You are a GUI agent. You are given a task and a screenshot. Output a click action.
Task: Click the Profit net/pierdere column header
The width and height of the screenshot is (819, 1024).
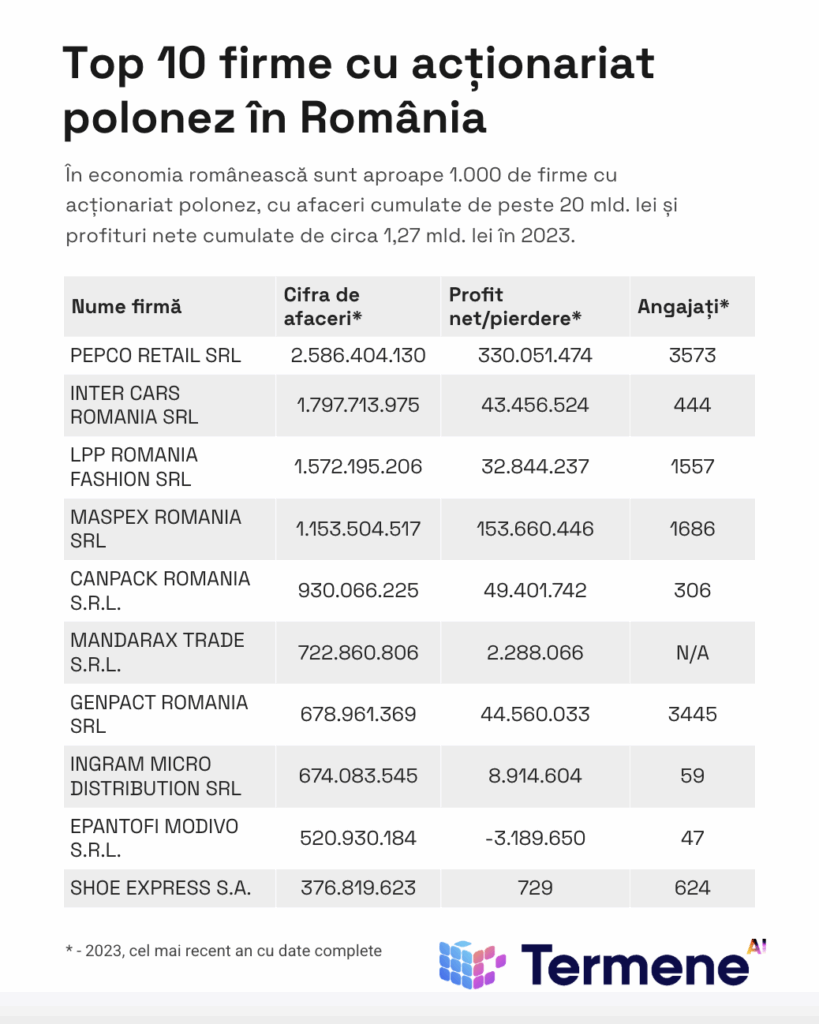[515, 306]
